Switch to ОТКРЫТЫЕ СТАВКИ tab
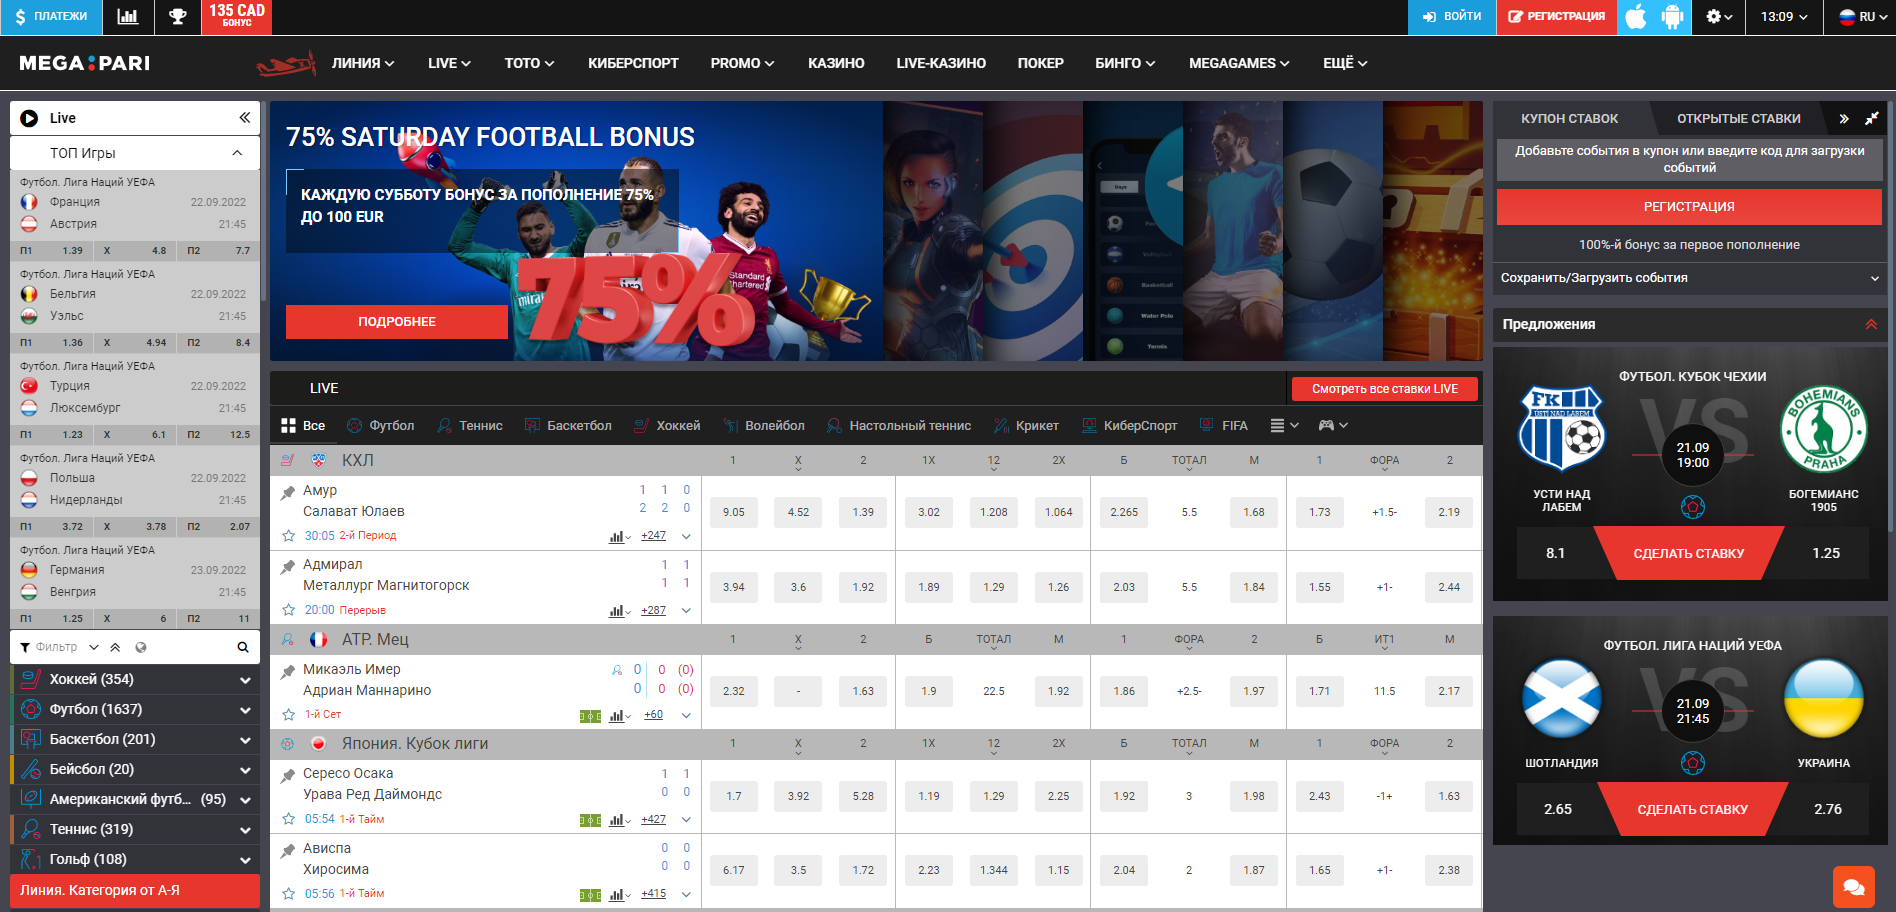The width and height of the screenshot is (1896, 912). pyautogui.click(x=1738, y=118)
